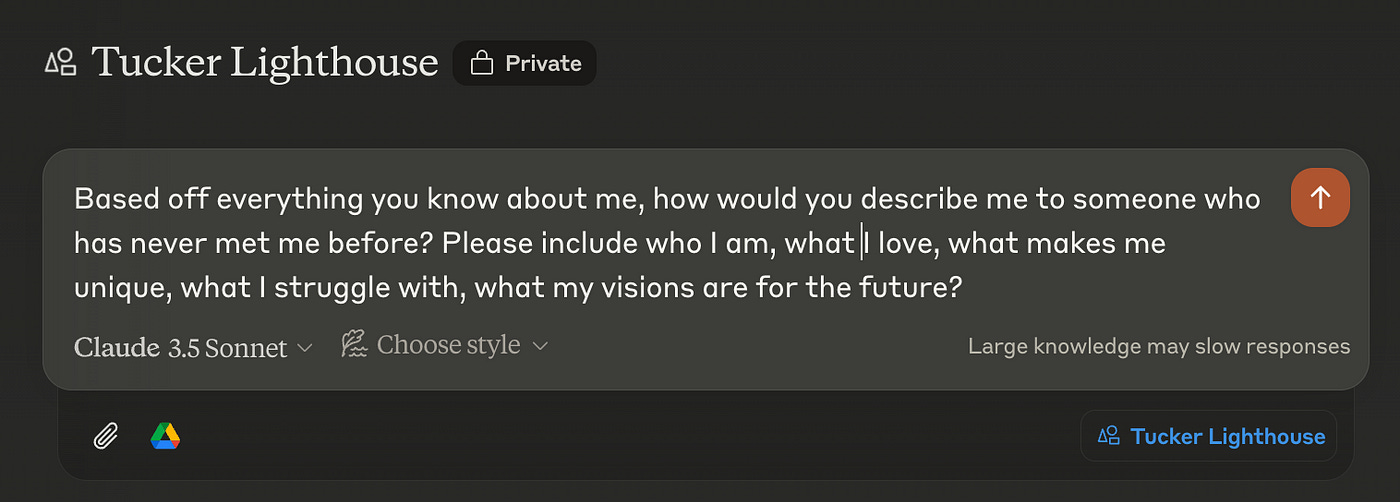Viewport: 1400px width, 502px height.
Task: Click the Claude wordmark in the model selector
Action: tap(117, 347)
